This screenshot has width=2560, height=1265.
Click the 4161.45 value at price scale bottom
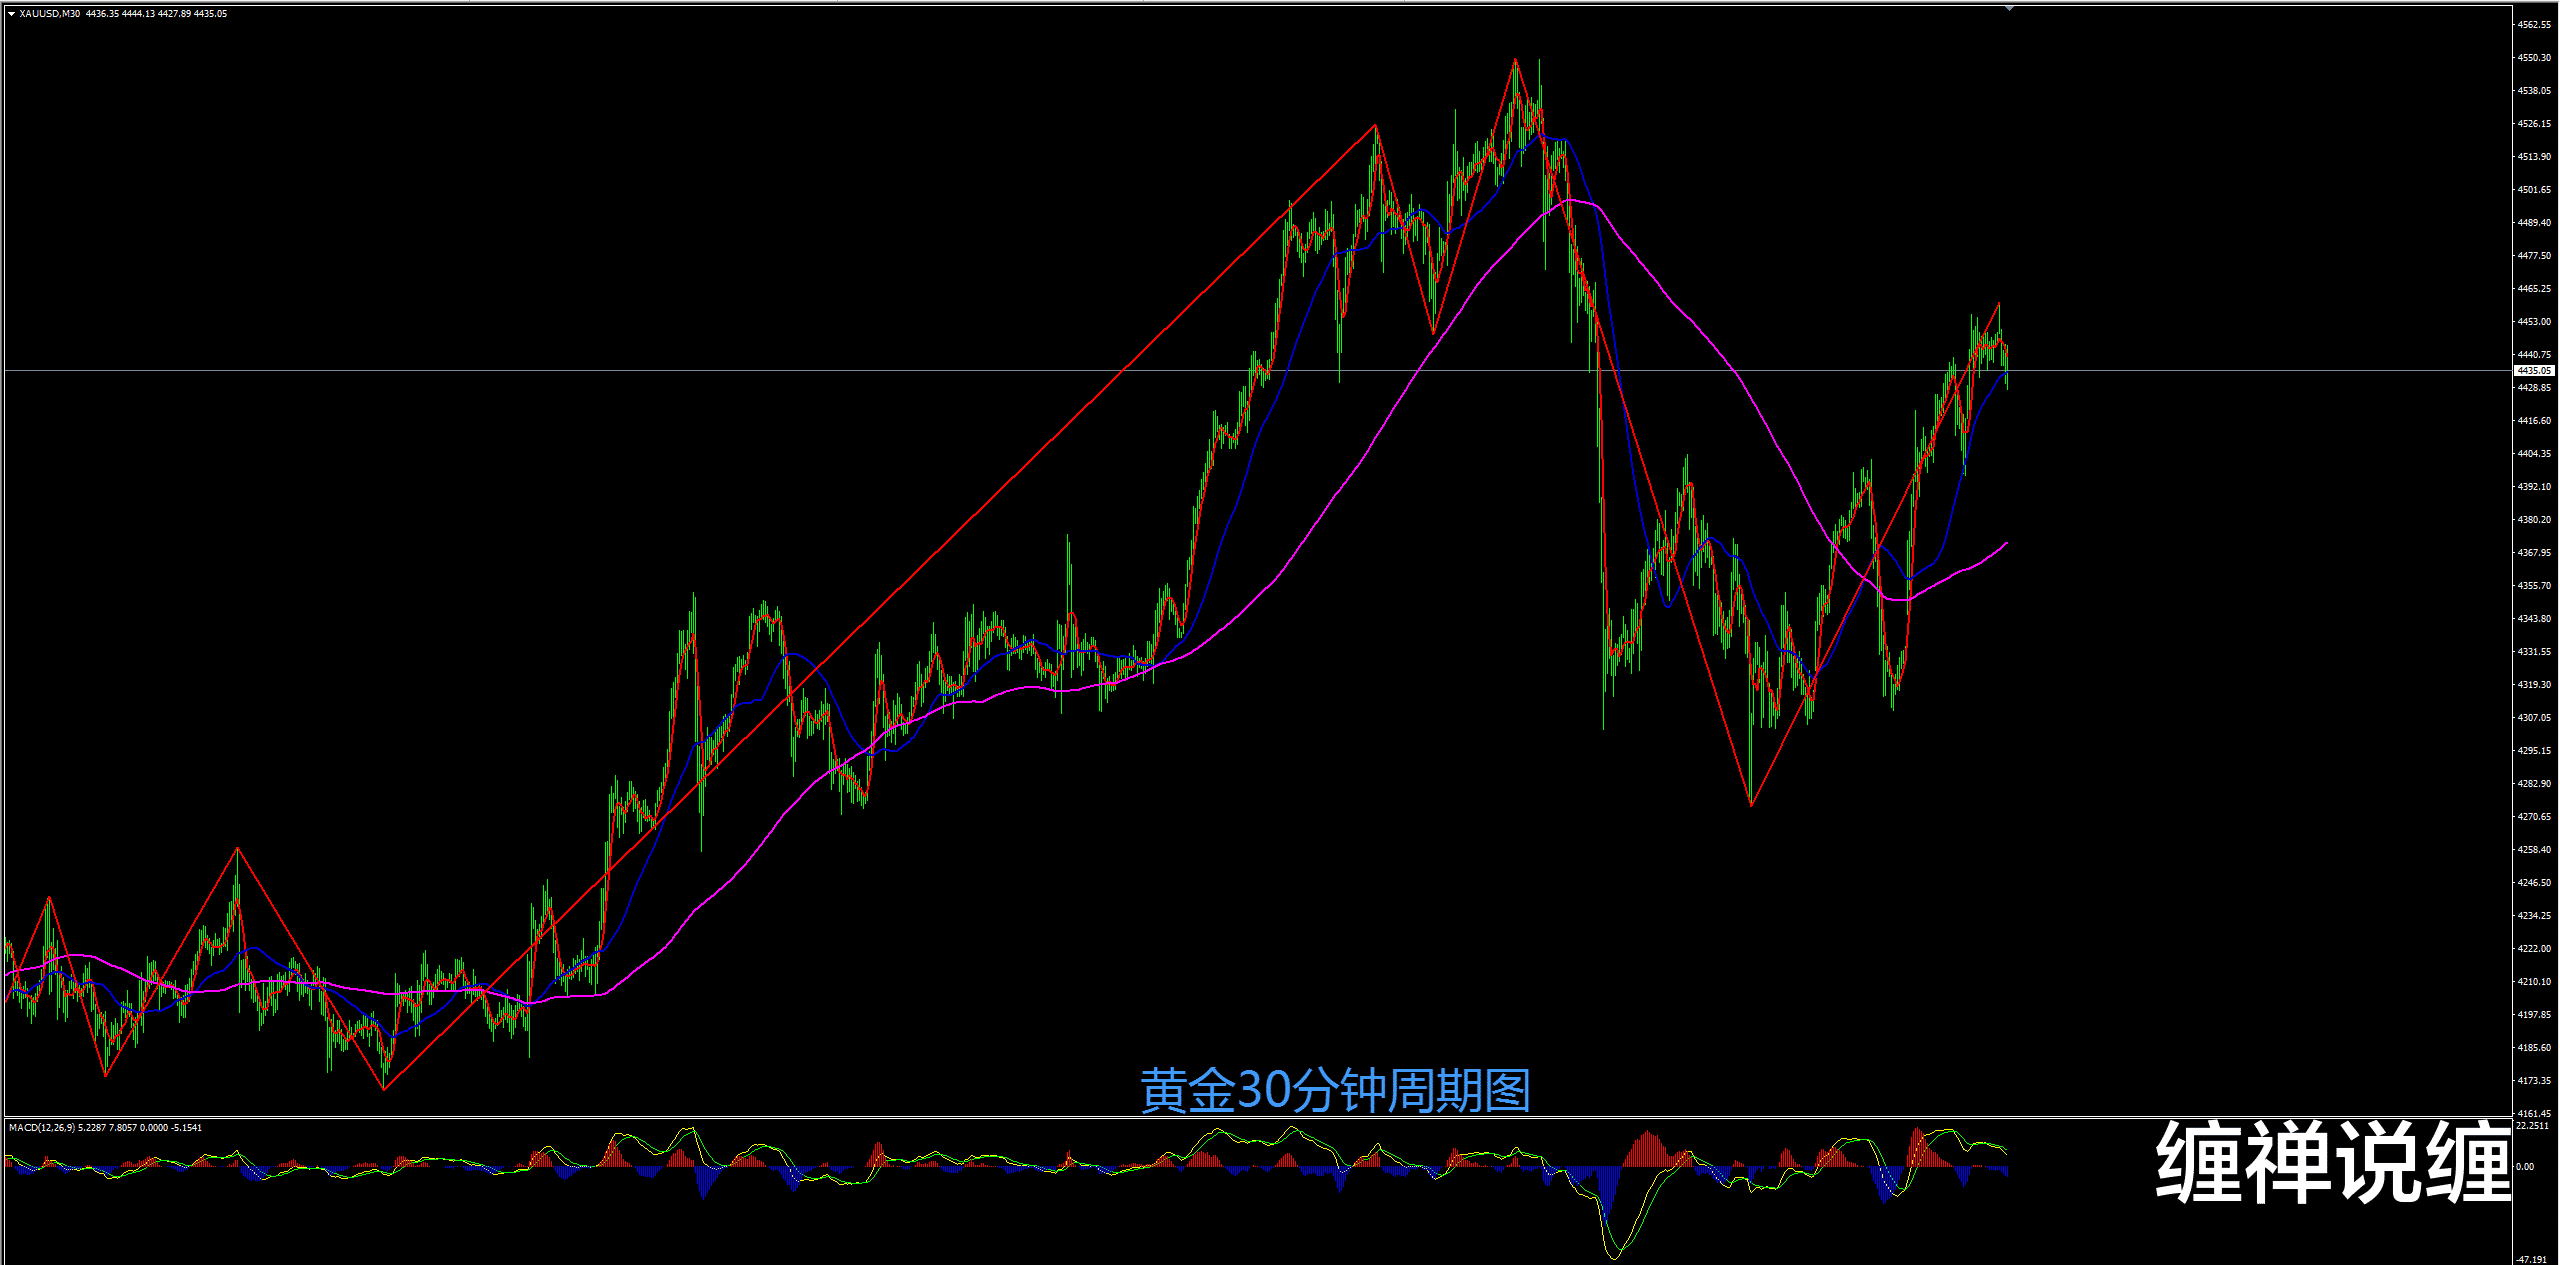(x=2534, y=1113)
